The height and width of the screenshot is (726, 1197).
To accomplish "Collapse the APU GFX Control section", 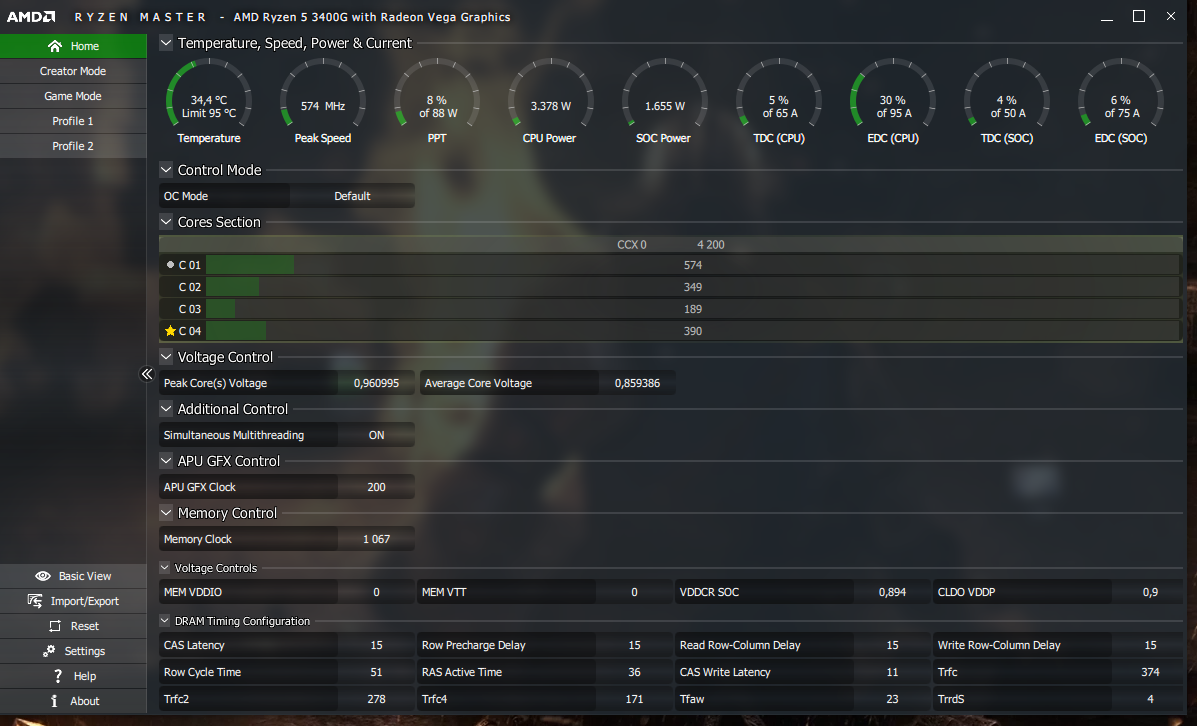I will point(166,460).
